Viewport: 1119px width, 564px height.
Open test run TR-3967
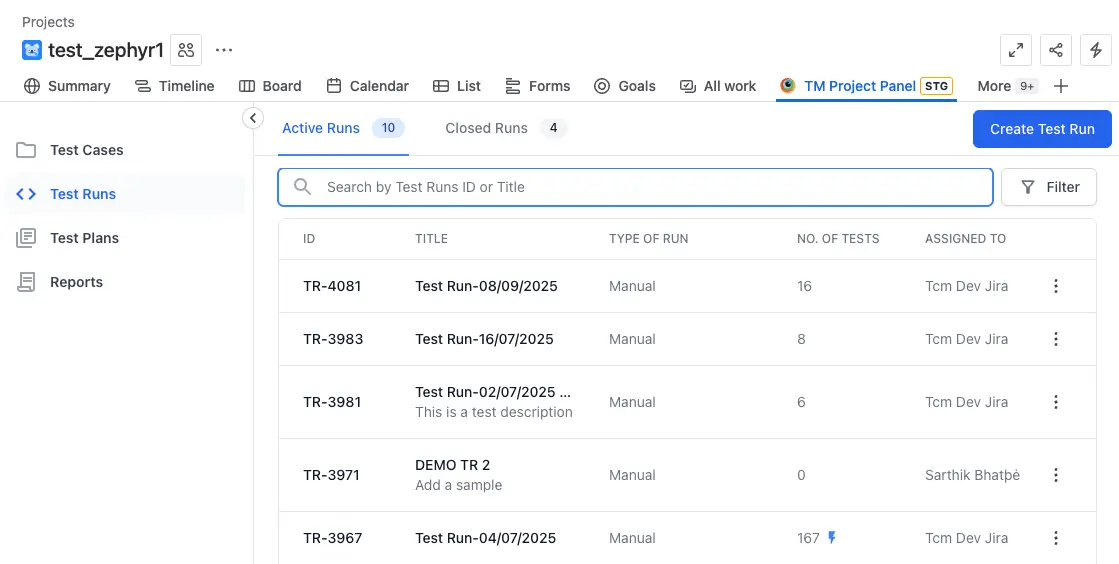333,538
